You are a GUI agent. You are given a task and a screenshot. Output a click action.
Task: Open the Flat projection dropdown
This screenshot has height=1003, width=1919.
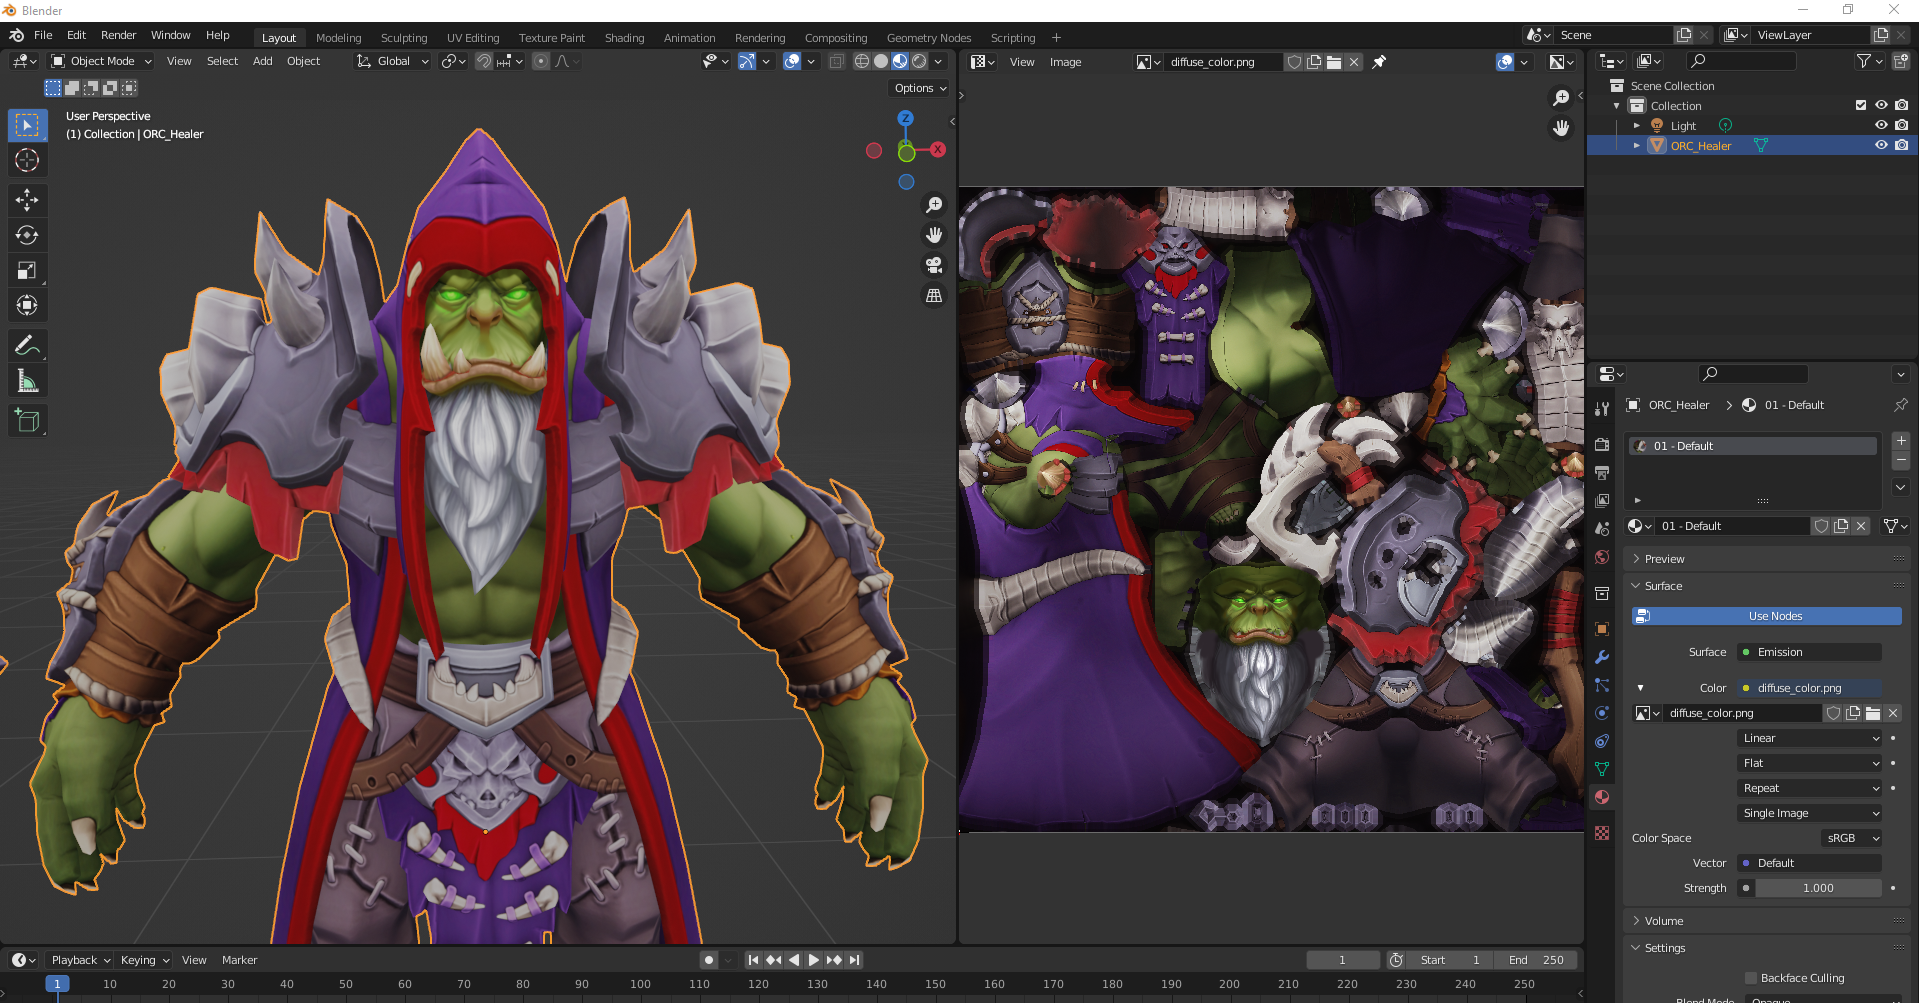1810,763
